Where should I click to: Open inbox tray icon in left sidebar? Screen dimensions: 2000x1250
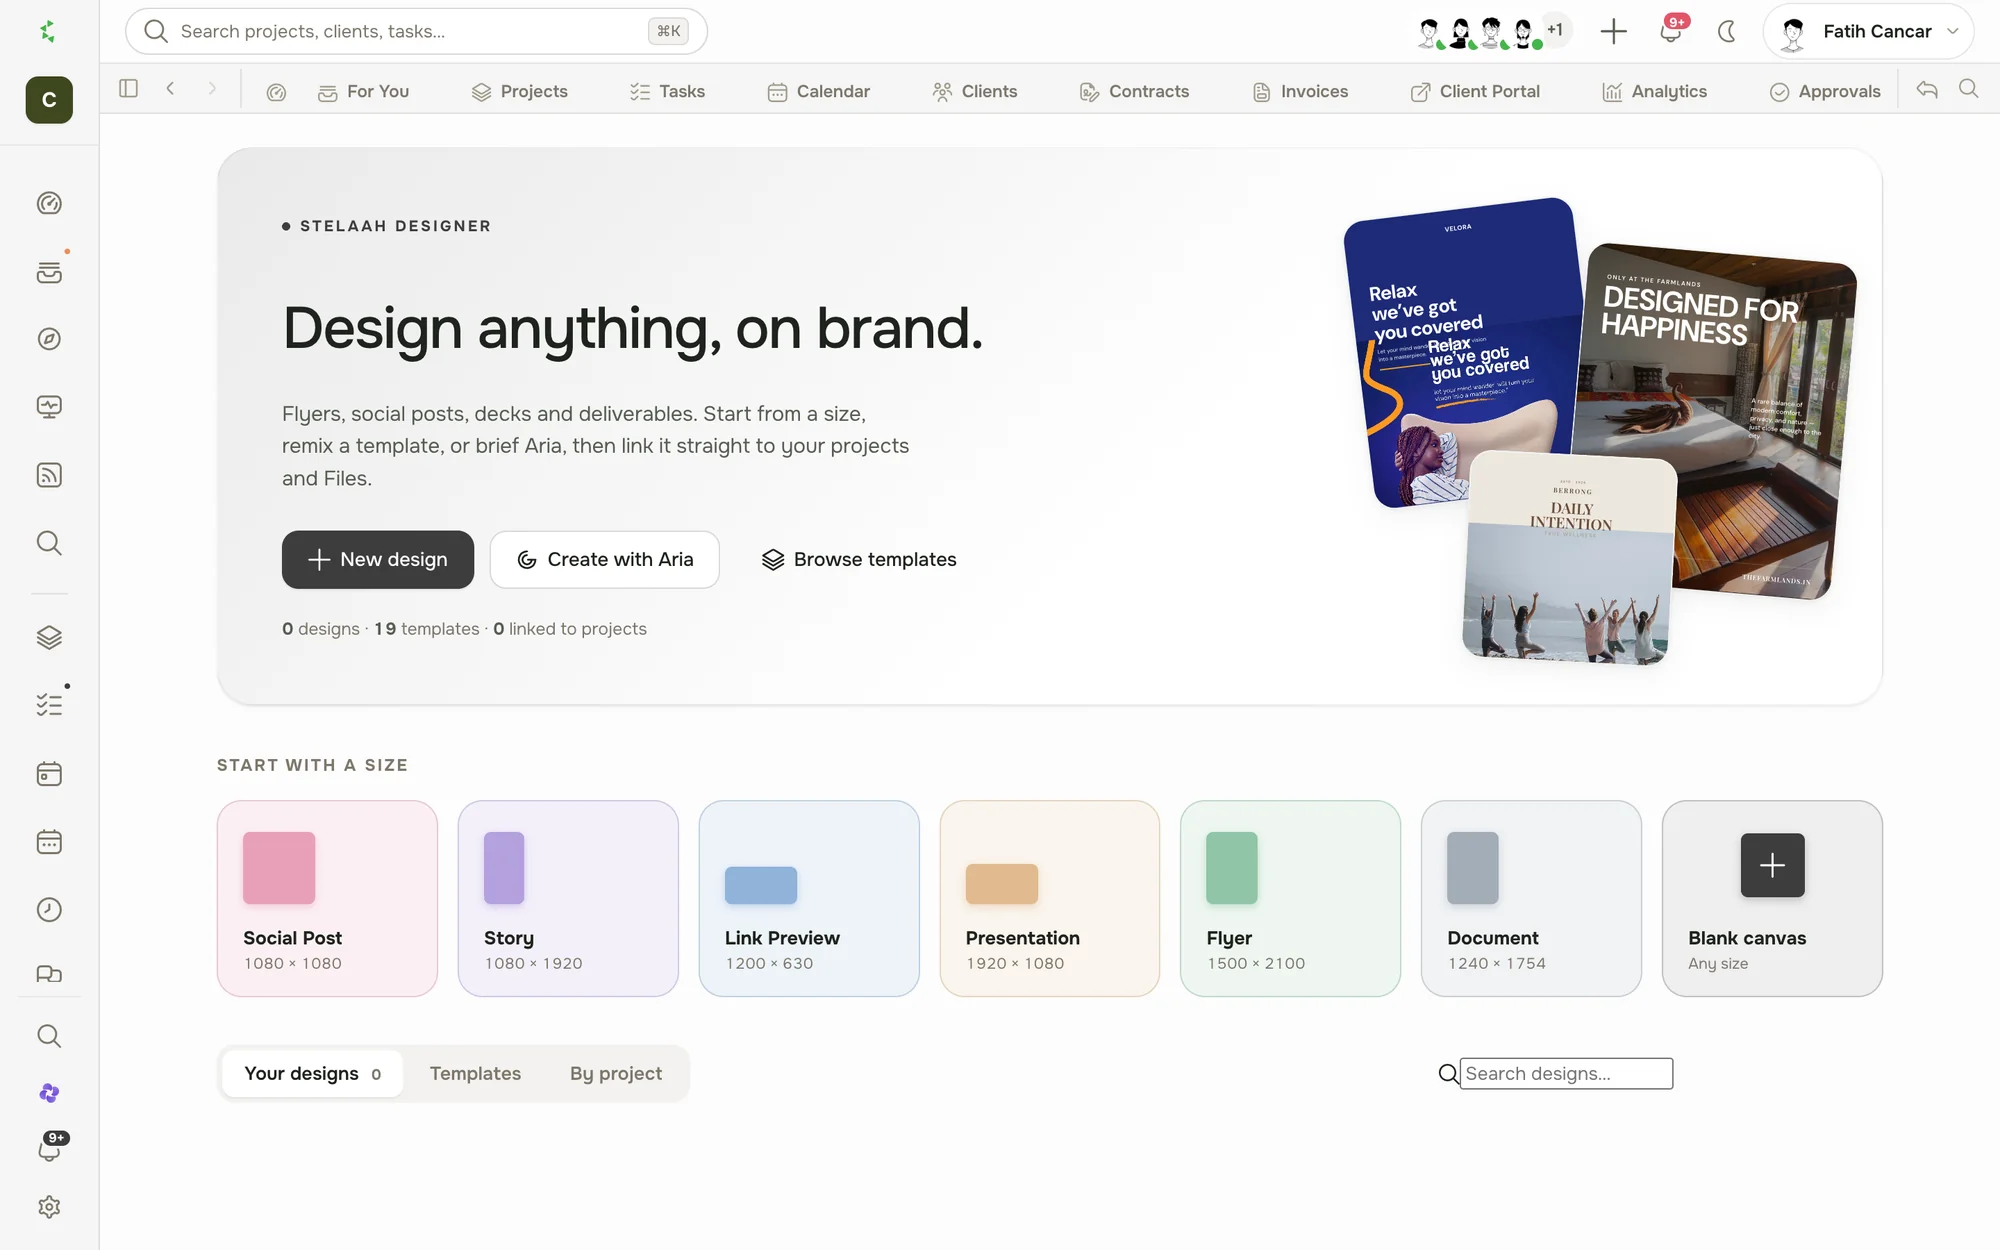point(49,272)
